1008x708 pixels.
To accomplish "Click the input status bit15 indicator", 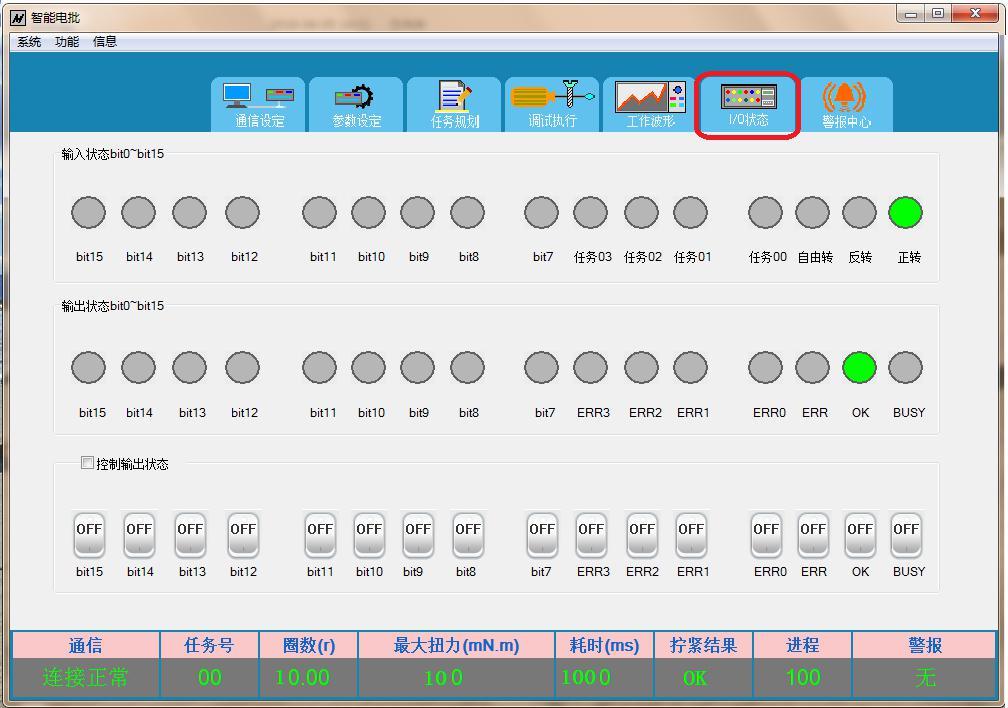I will click(x=88, y=212).
